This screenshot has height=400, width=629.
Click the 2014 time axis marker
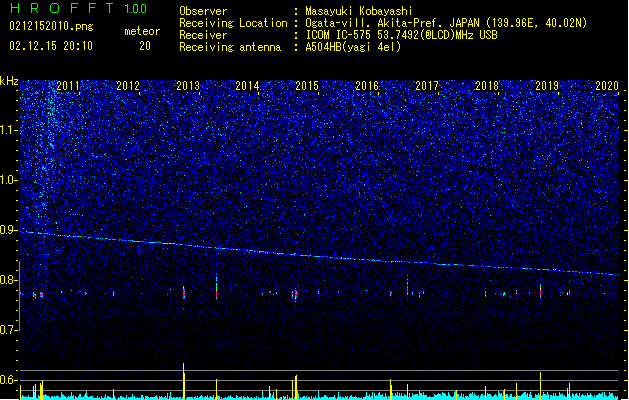pyautogui.click(x=248, y=85)
